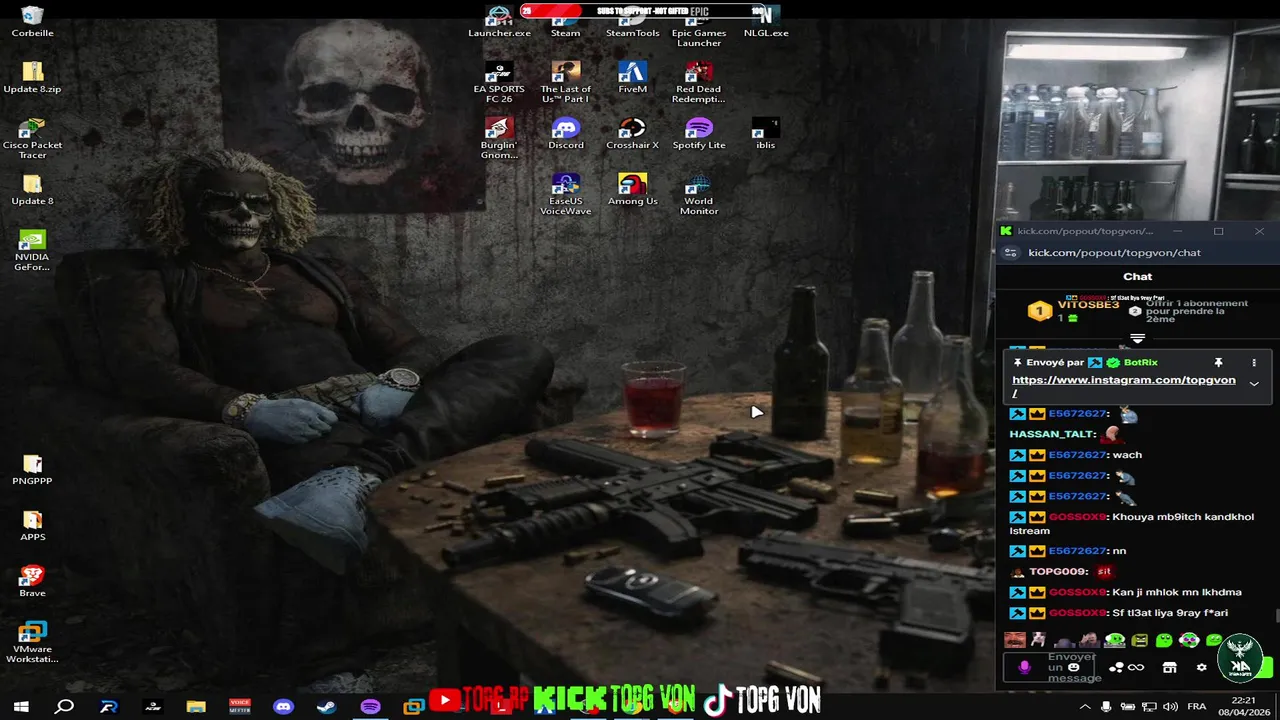Open the Discord desktop shortcut
The height and width of the screenshot is (720, 1280).
[565, 133]
